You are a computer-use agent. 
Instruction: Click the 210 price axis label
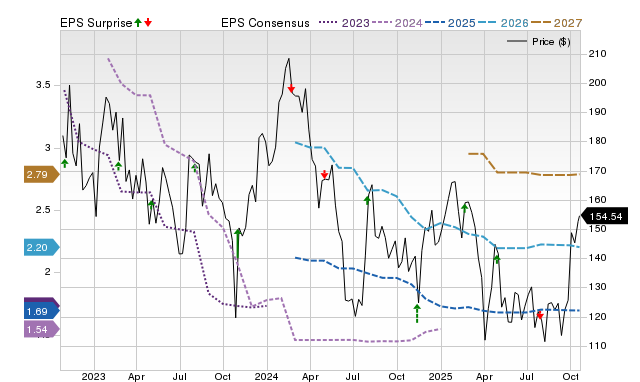(597, 54)
